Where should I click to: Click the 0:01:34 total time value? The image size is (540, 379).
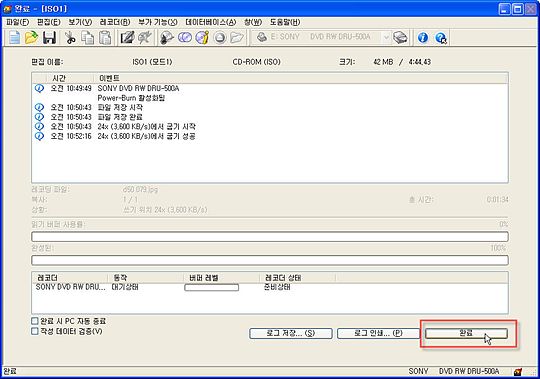tap(498, 200)
